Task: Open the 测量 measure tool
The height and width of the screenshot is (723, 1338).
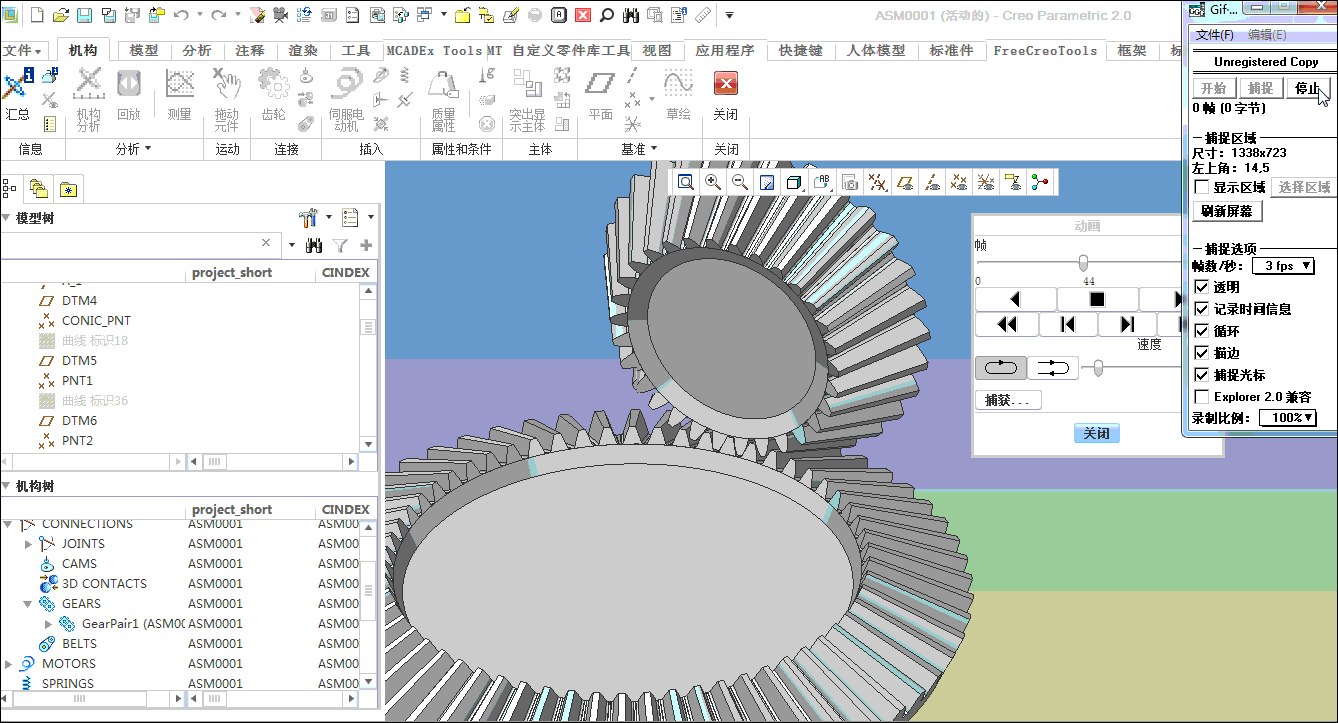Action: [179, 95]
